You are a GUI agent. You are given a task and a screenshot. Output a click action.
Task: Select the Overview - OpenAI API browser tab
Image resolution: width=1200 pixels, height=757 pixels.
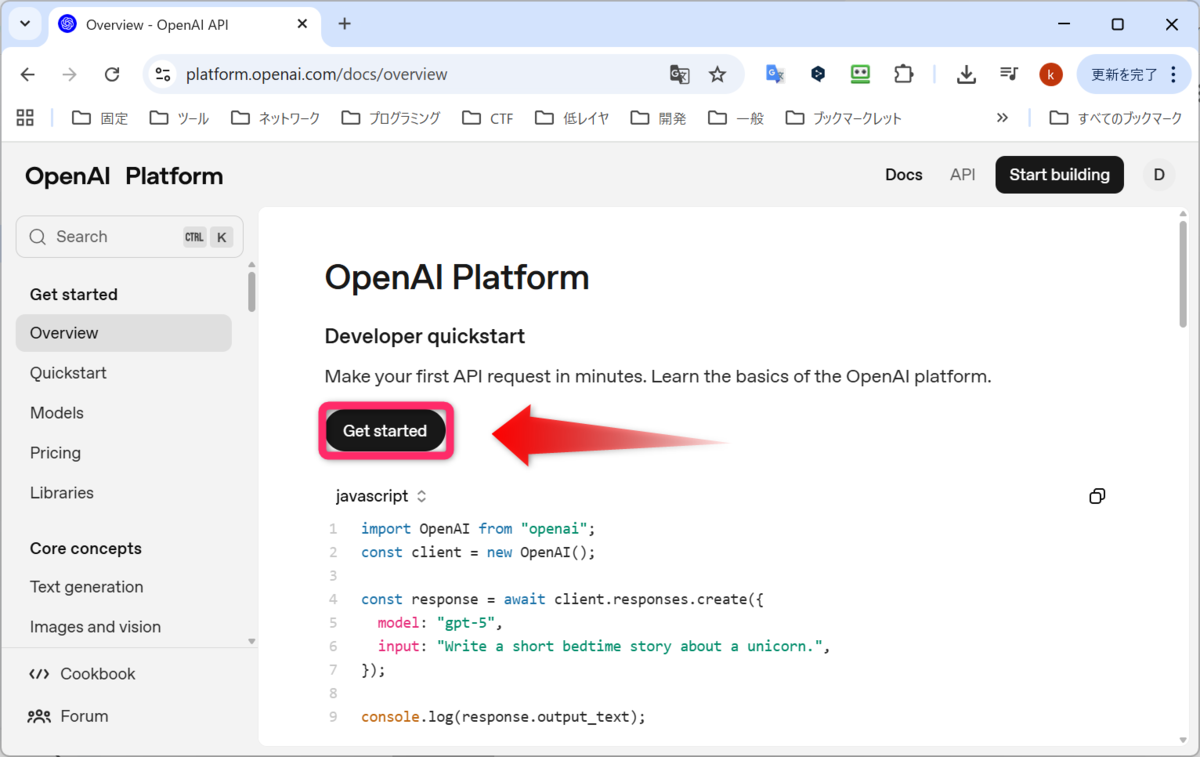185,24
